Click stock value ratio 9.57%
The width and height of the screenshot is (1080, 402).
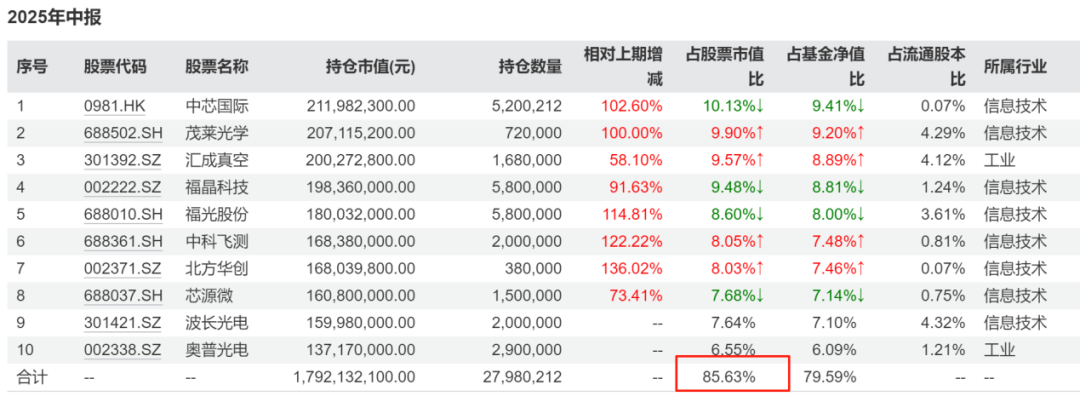[x=737, y=160]
